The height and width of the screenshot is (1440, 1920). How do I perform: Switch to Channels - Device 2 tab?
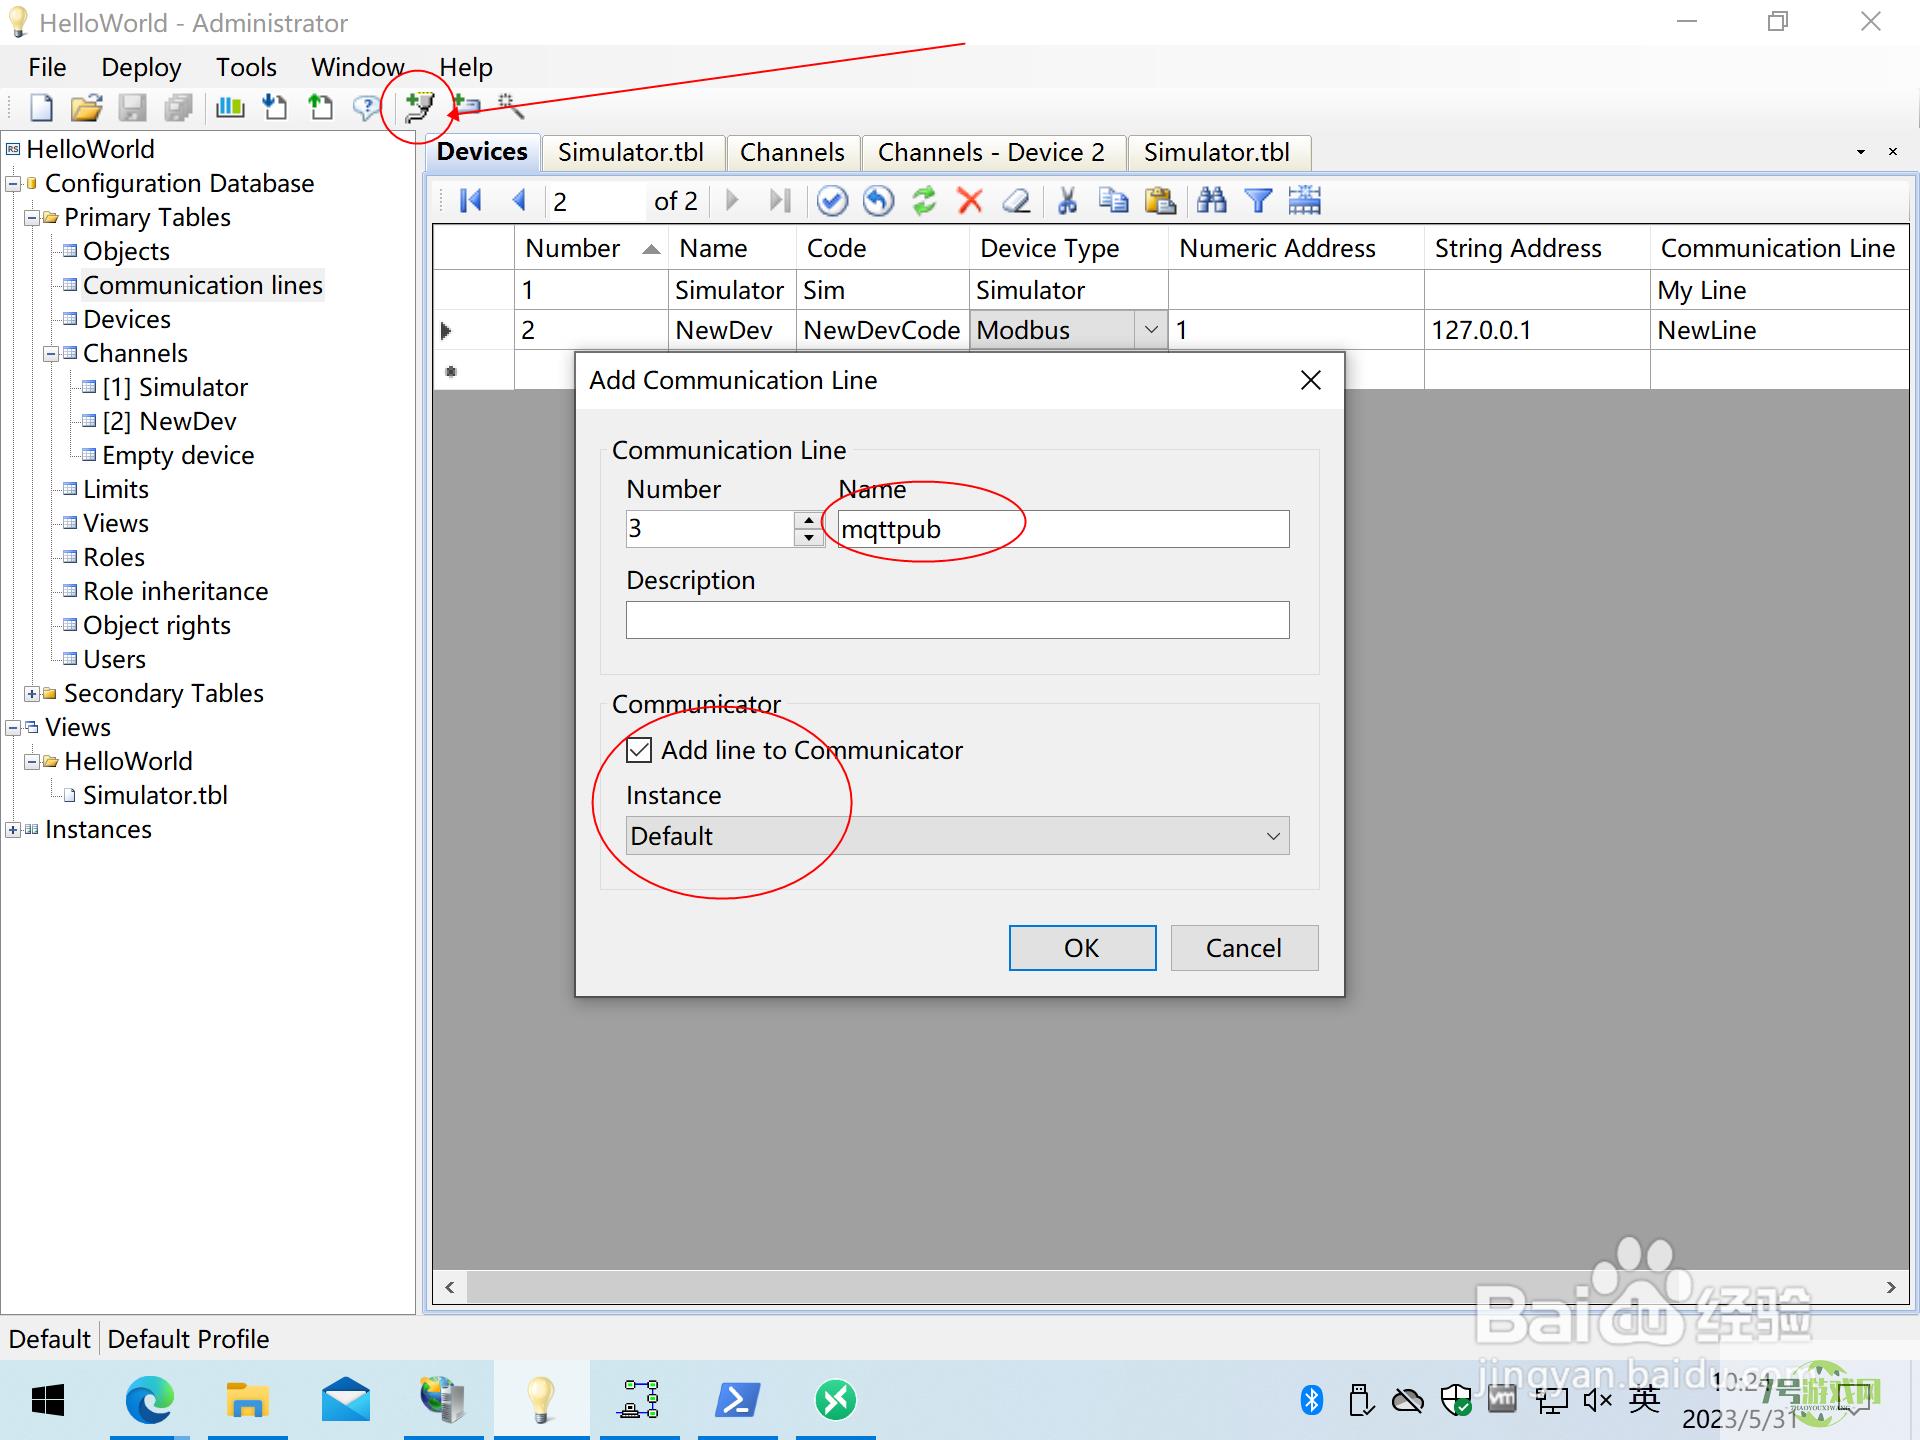click(992, 152)
